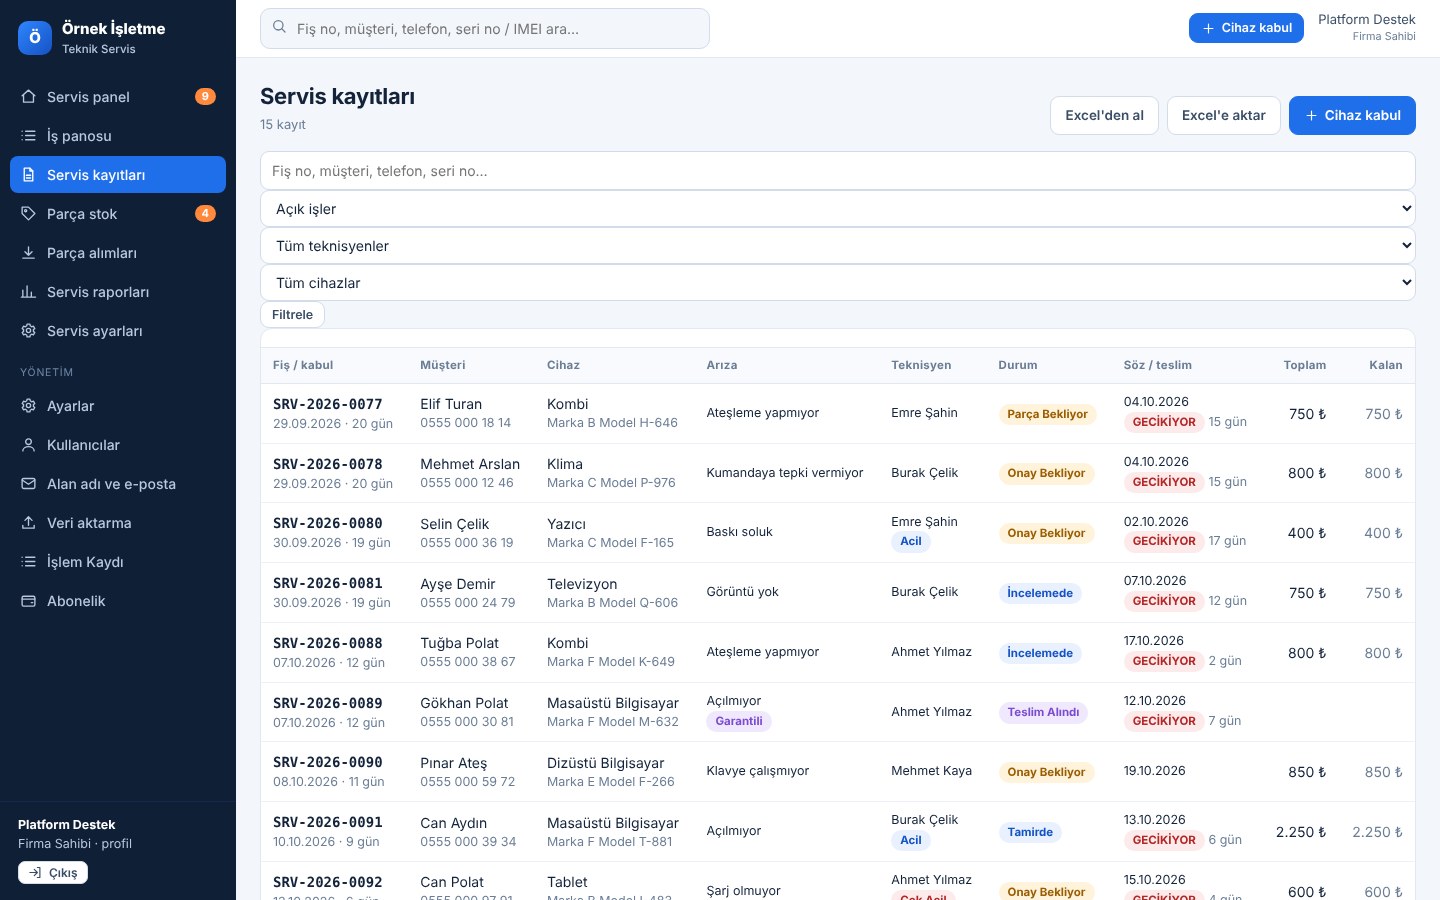Click the Servis panel home icon
1440x900 pixels.
28,97
